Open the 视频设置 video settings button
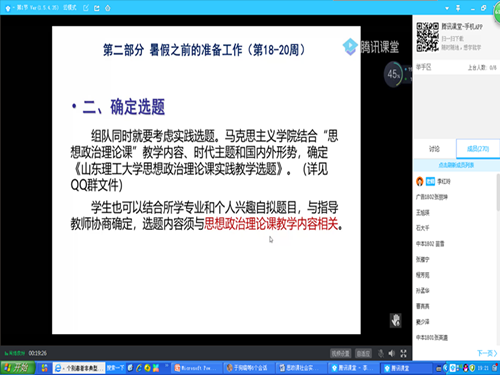The width and height of the screenshot is (500, 375). (x=340, y=353)
